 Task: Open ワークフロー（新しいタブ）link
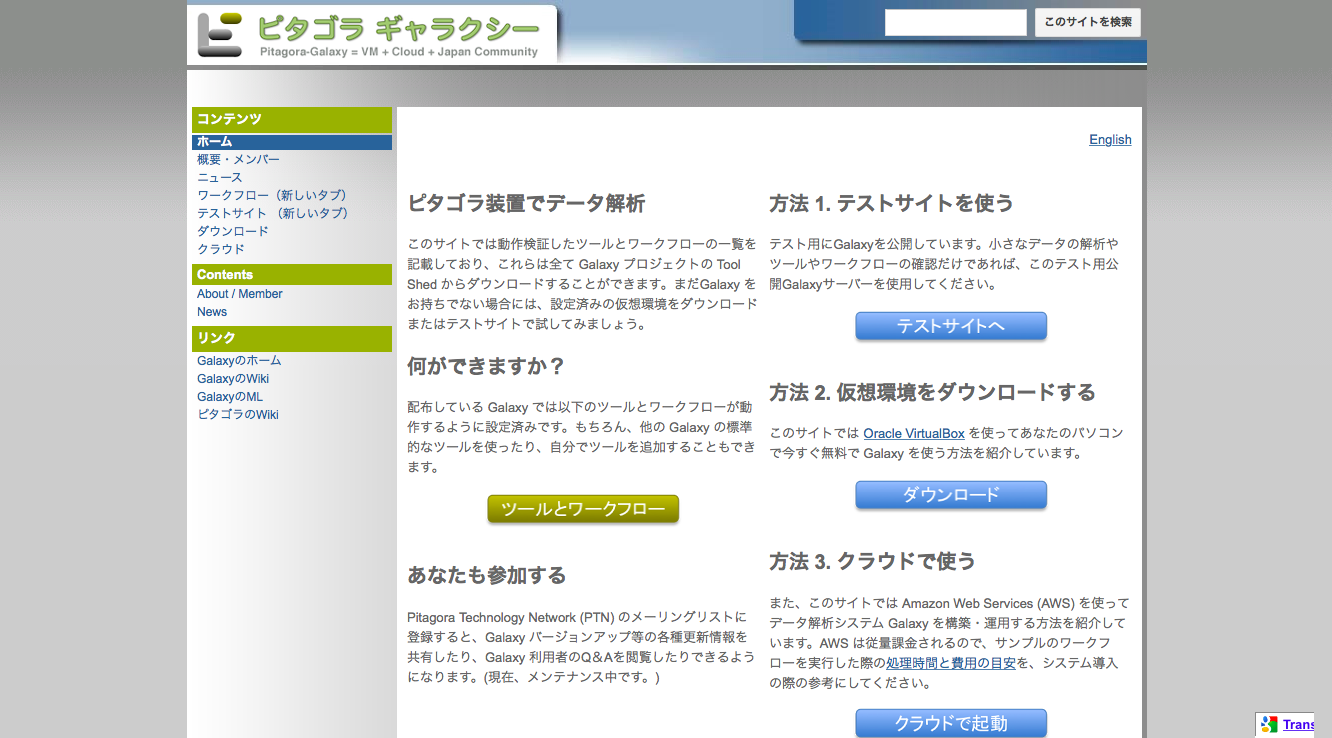(x=272, y=196)
